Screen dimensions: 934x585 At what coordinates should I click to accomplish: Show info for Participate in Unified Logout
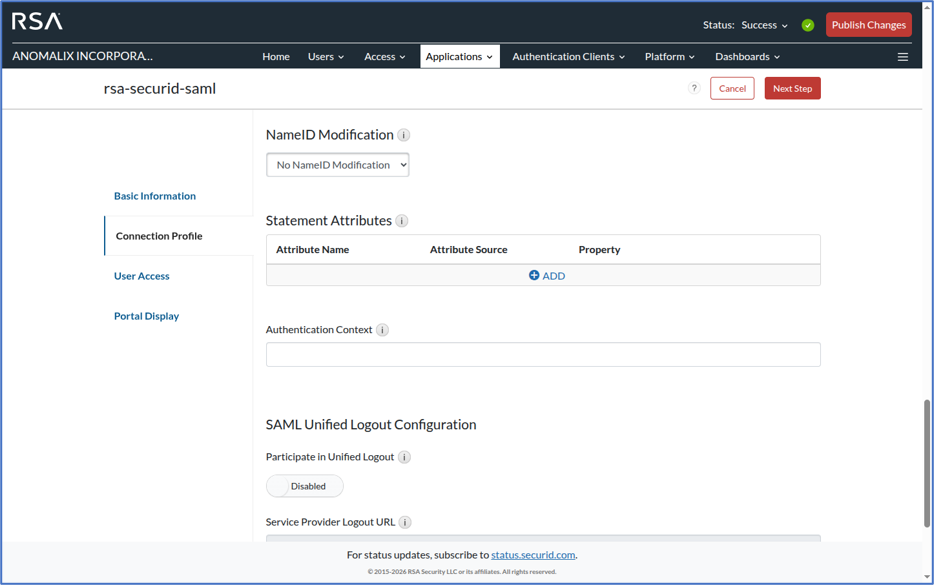404,457
